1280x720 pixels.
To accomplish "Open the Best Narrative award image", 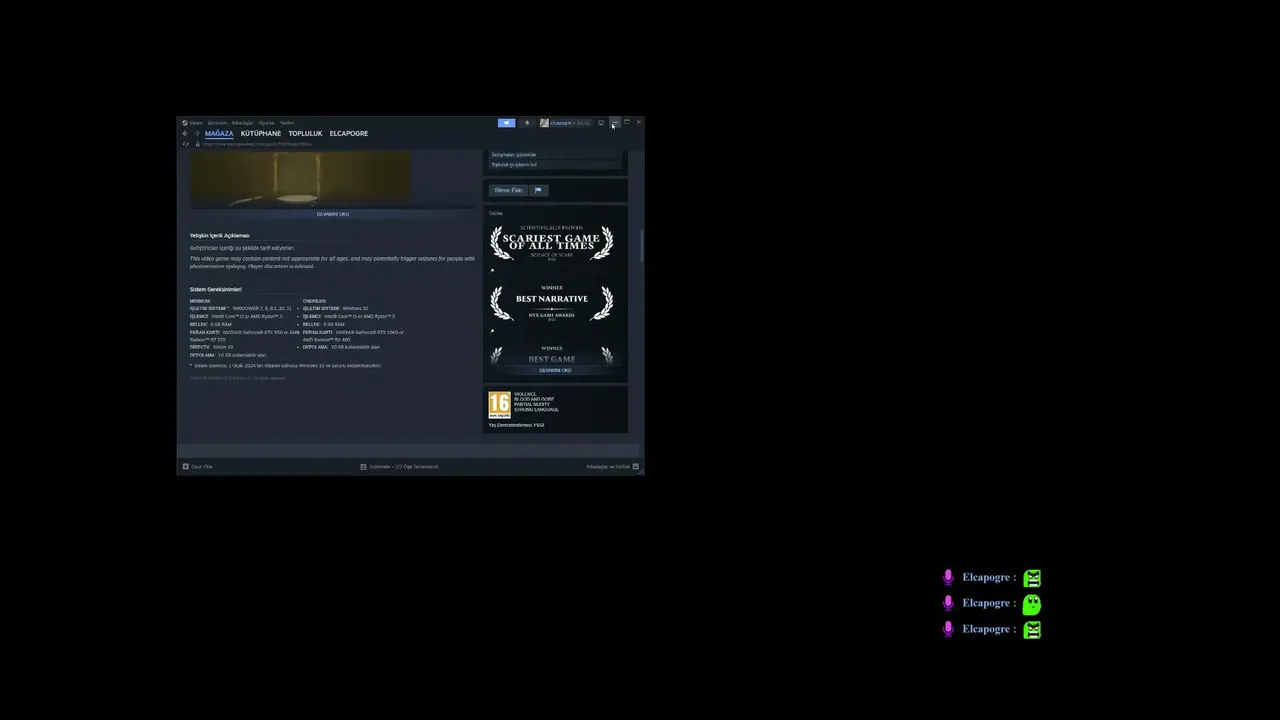I will (552, 303).
